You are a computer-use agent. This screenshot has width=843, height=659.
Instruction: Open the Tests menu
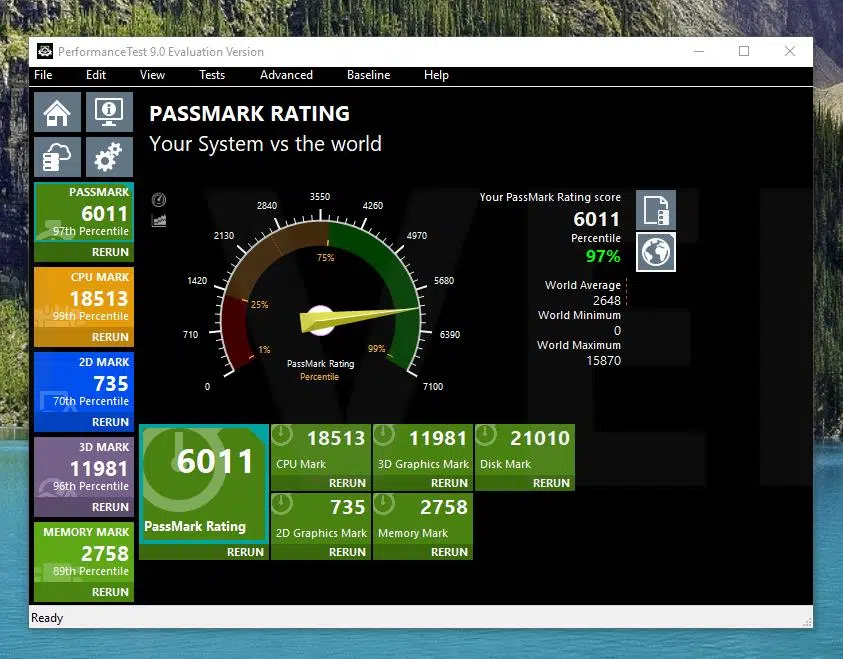click(x=212, y=75)
